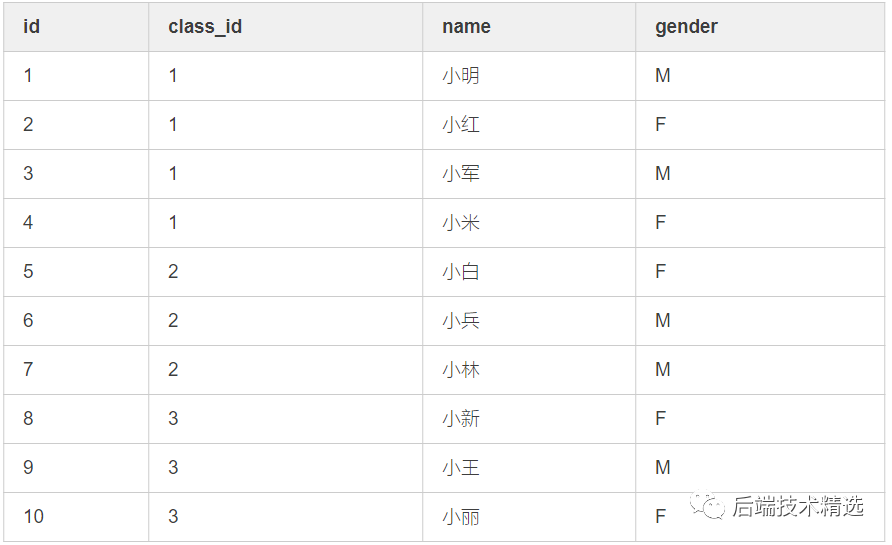Select the name cell 小白
This screenshot has height=545, width=892.
[x=461, y=272]
